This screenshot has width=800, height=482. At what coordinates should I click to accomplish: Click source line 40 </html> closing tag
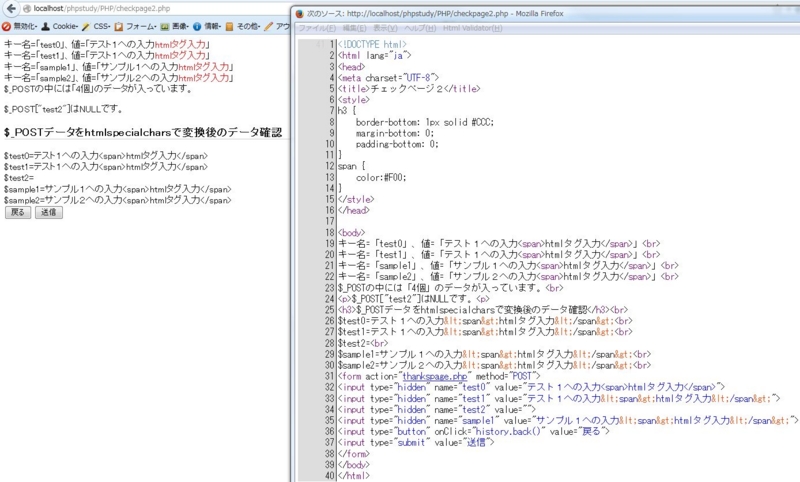click(x=354, y=476)
